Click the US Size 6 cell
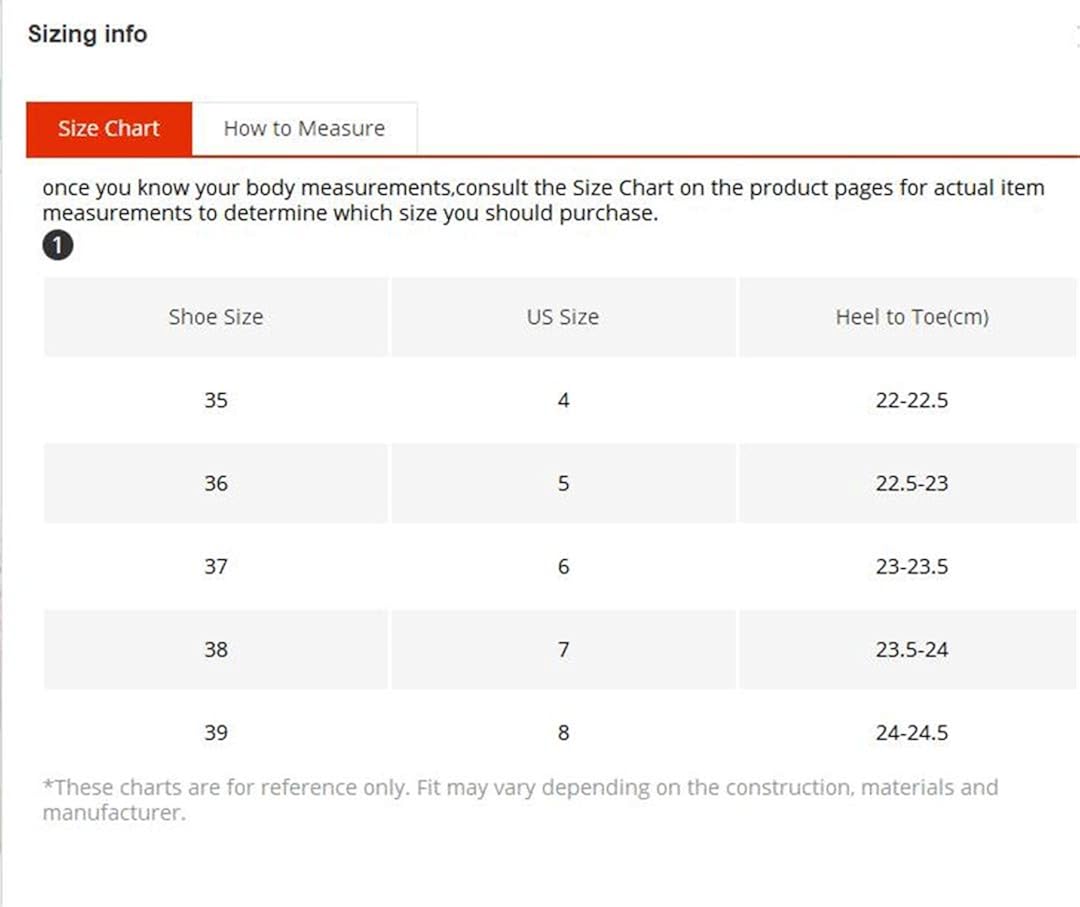Viewport: 1080px width, 907px height. tap(563, 566)
